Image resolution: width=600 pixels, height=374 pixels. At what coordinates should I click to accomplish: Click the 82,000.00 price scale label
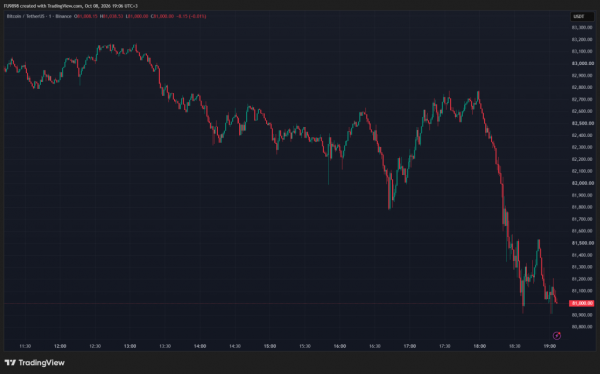click(583, 183)
